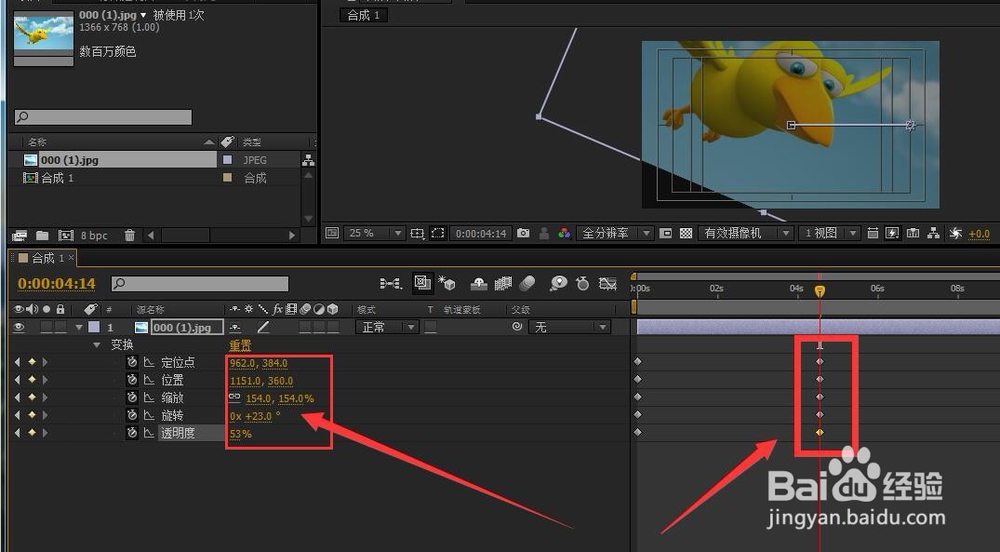Adjust the exposure value +0.0
Viewport: 1000px width, 552px height.
click(x=979, y=234)
